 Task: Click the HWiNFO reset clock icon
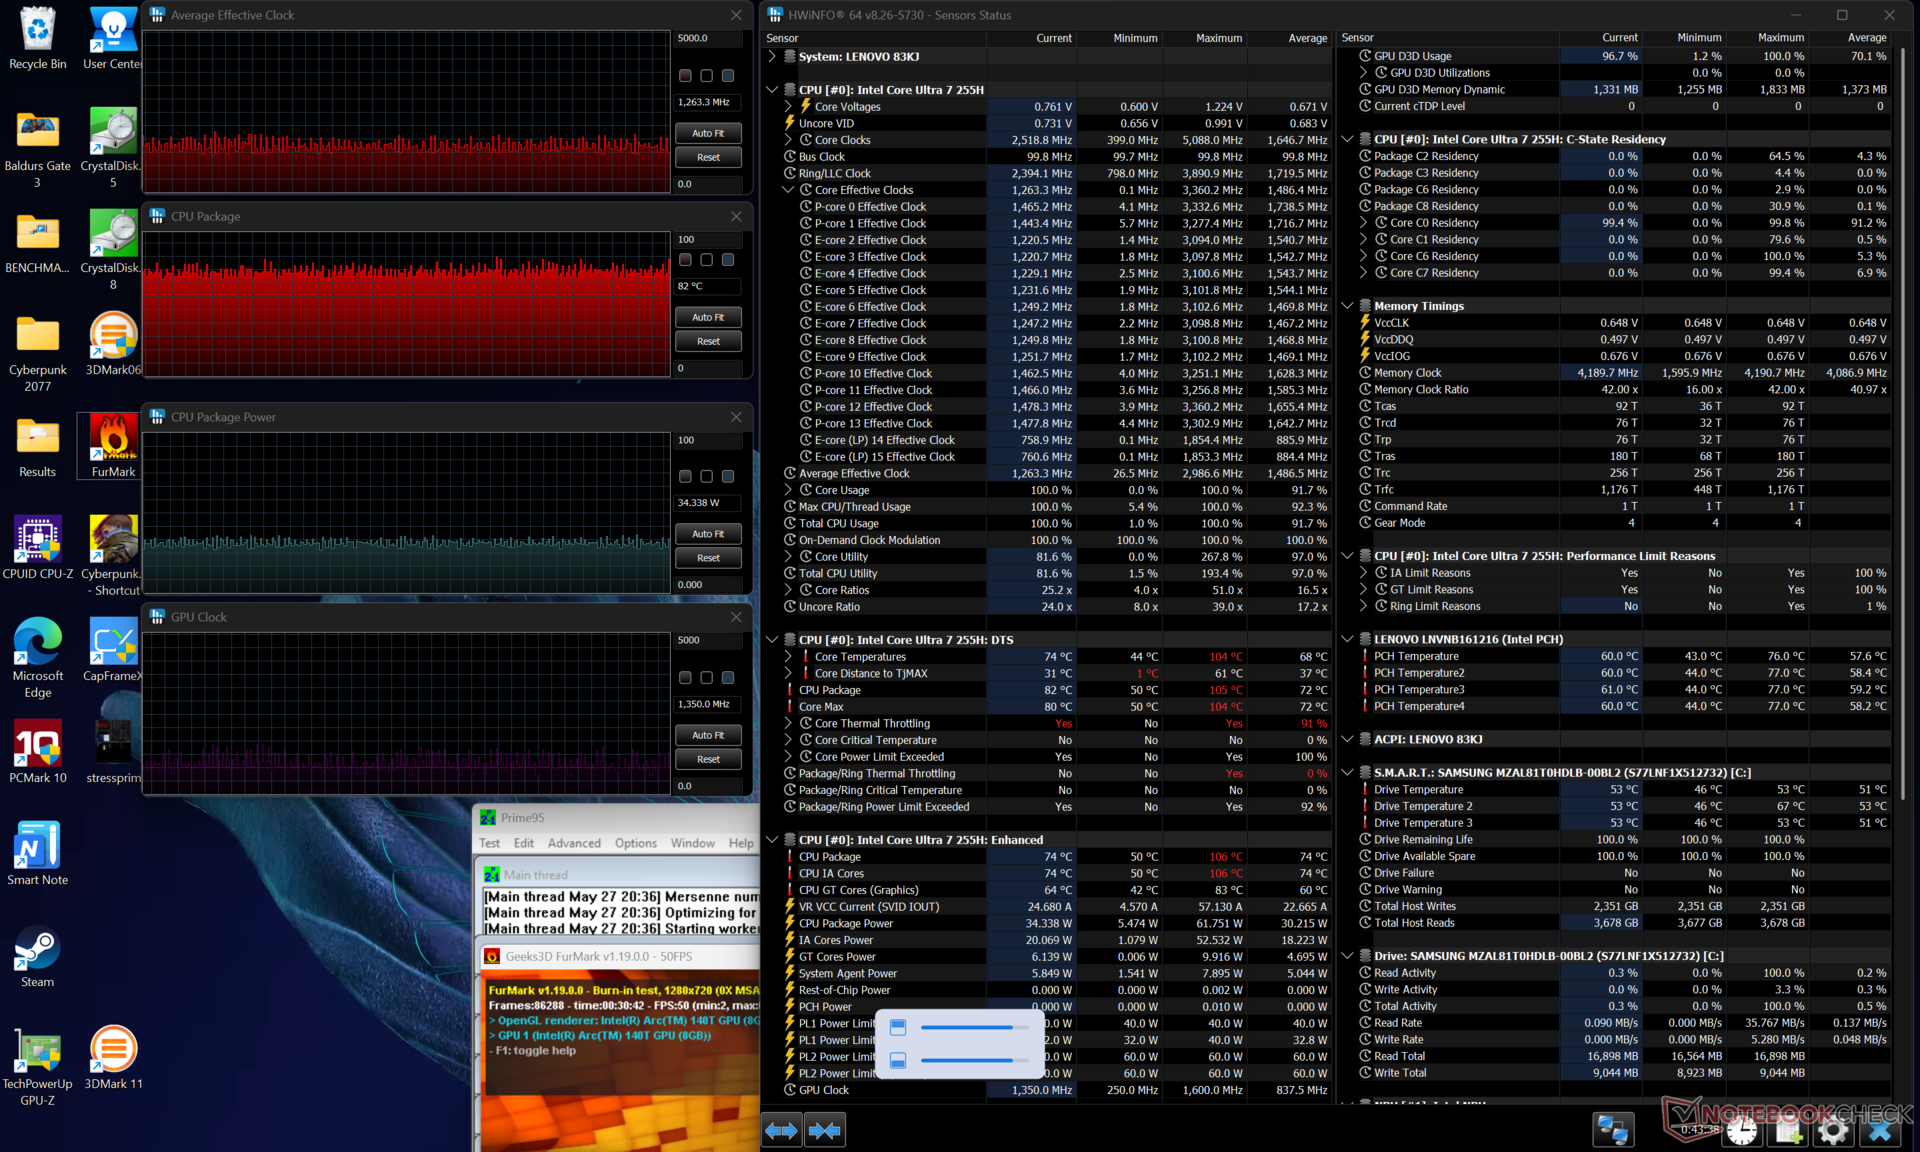coord(1741,1131)
